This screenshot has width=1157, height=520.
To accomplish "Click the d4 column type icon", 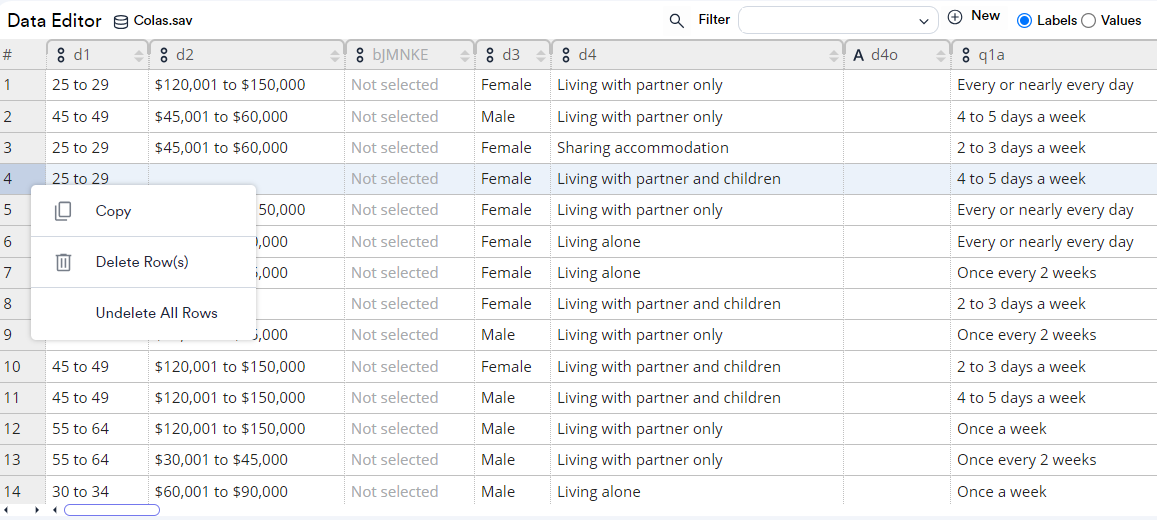I will tap(566, 55).
